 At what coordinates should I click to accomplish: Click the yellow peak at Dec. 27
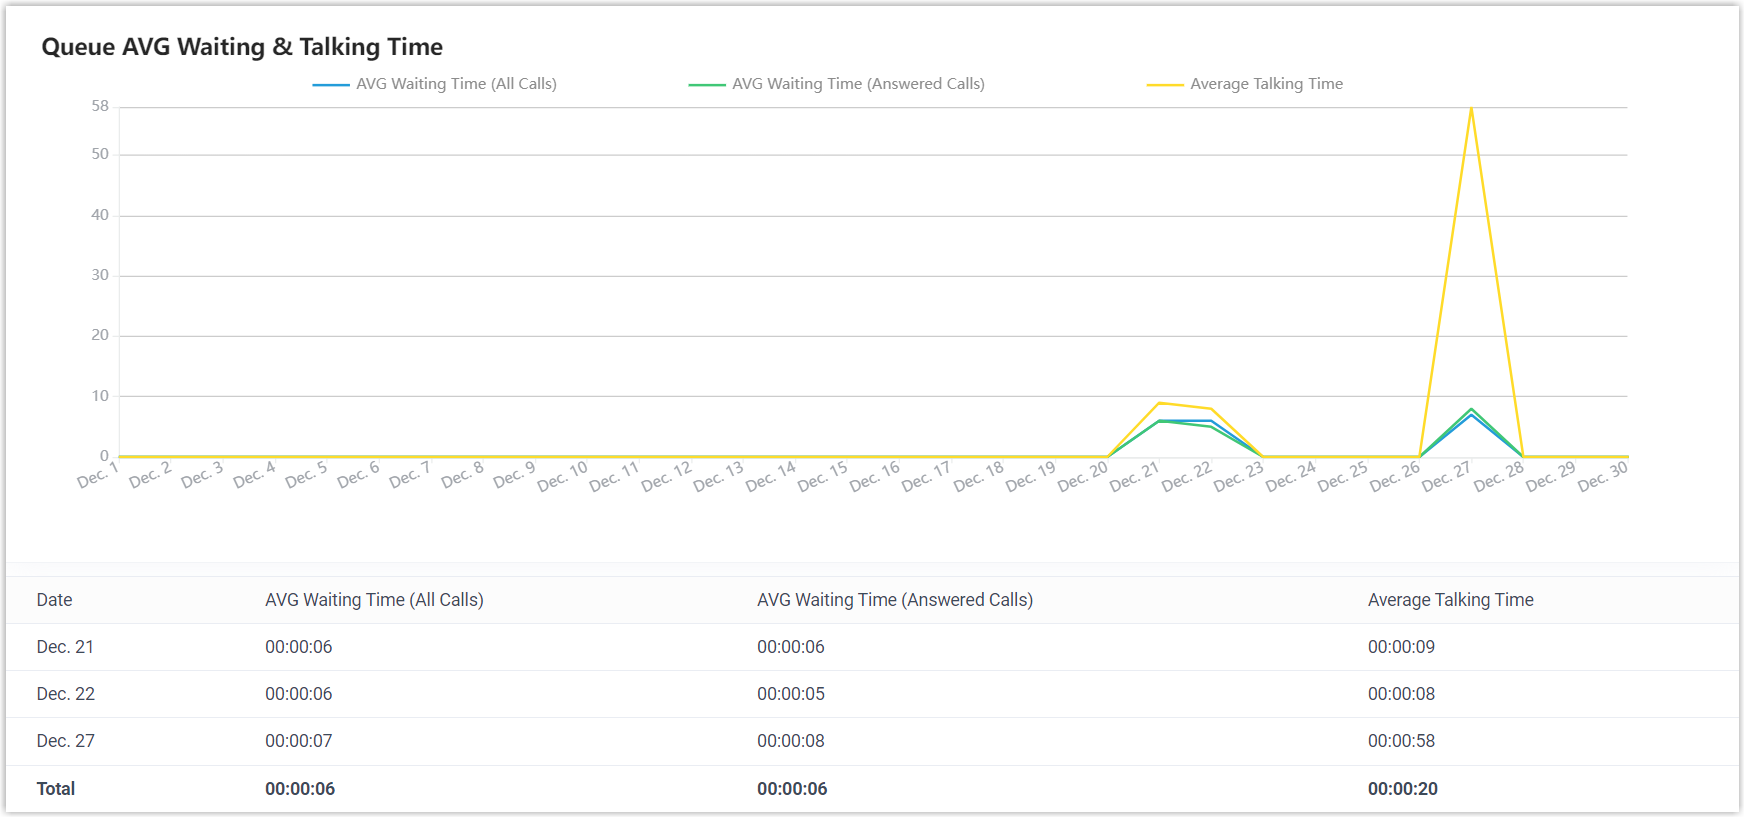[1471, 108]
